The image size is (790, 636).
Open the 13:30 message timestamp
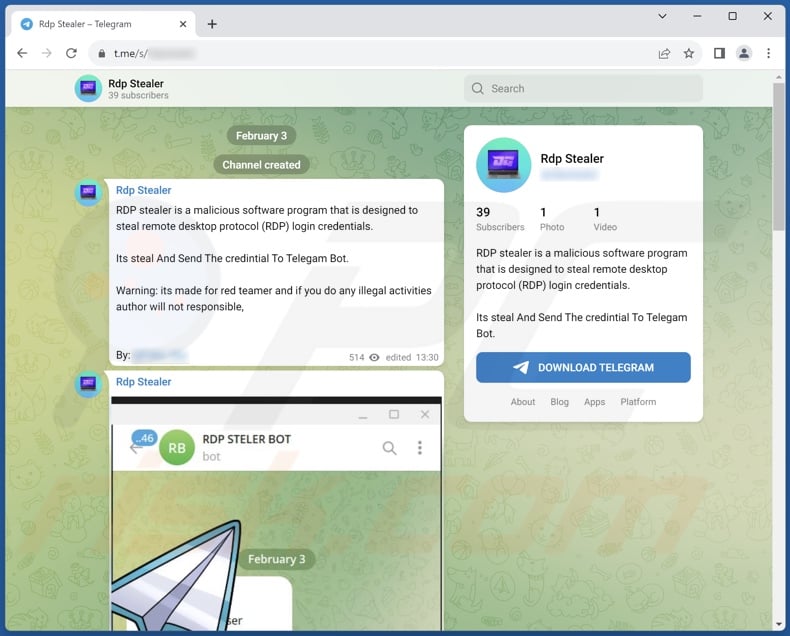427,357
